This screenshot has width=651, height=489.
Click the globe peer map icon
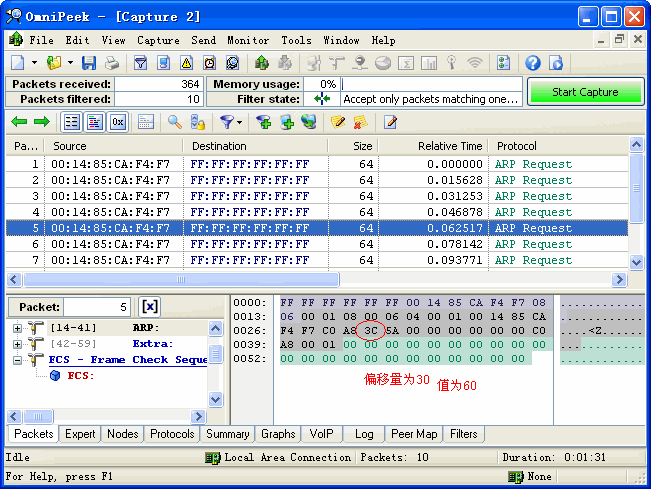coord(309,122)
